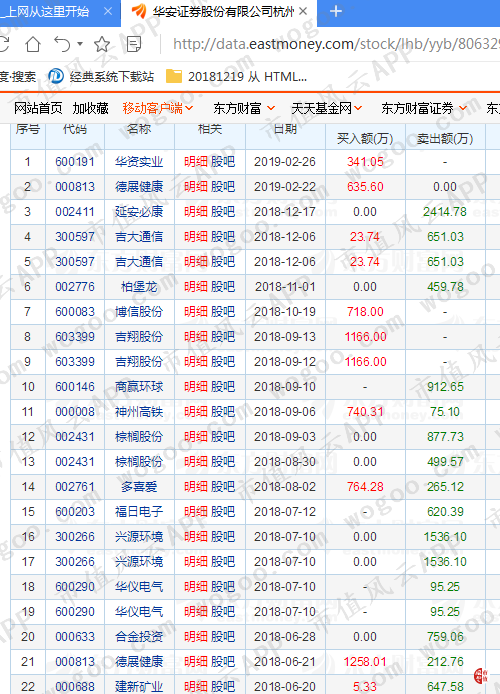
Task: Click 股吧 in 博信股份 row
Action: pos(223,312)
